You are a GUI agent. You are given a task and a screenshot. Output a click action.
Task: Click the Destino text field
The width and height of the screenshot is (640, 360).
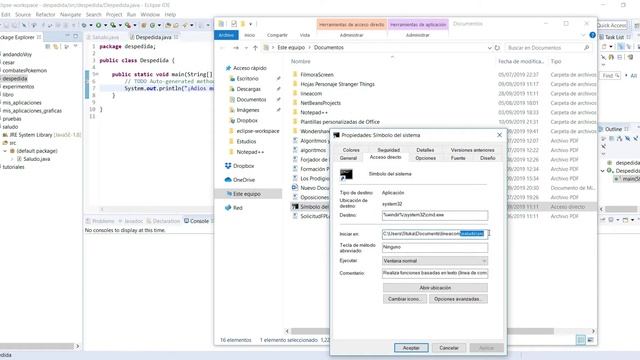tap(435, 215)
